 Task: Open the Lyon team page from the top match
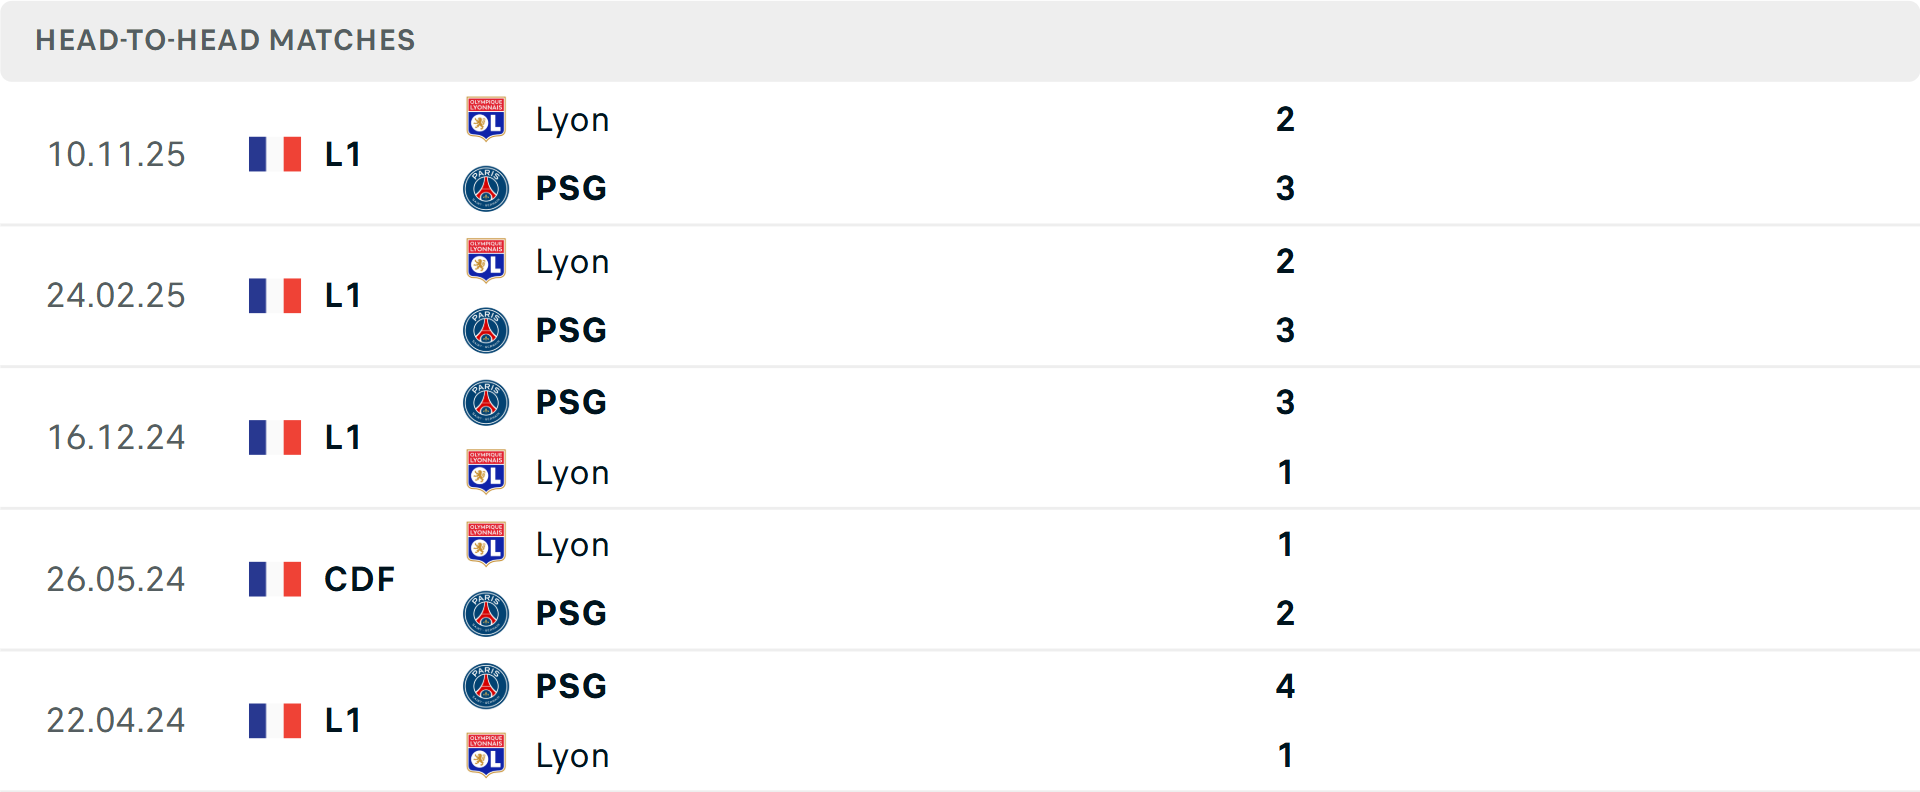tap(571, 120)
